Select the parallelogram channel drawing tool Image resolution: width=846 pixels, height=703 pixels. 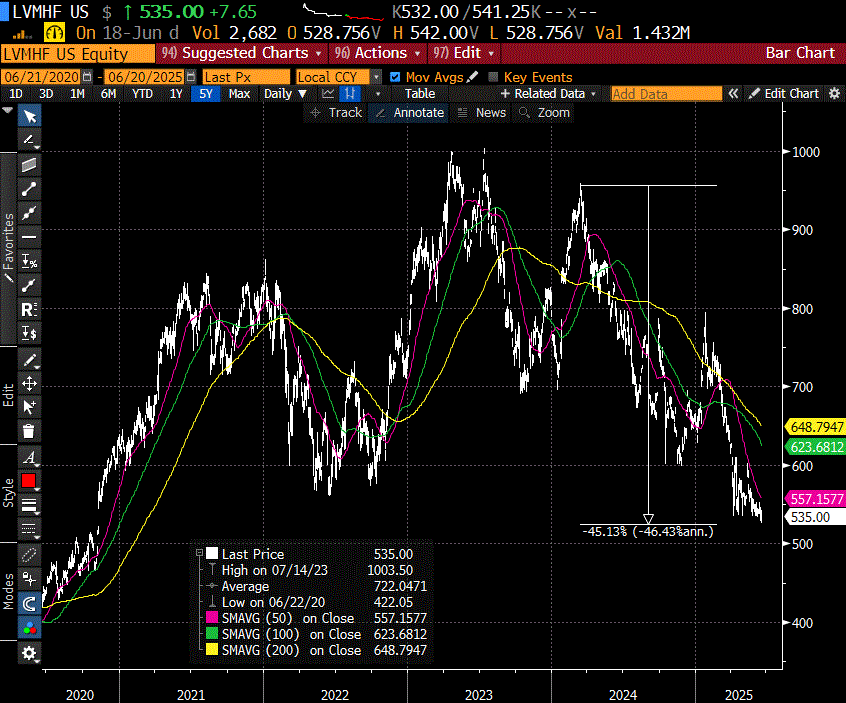click(29, 165)
